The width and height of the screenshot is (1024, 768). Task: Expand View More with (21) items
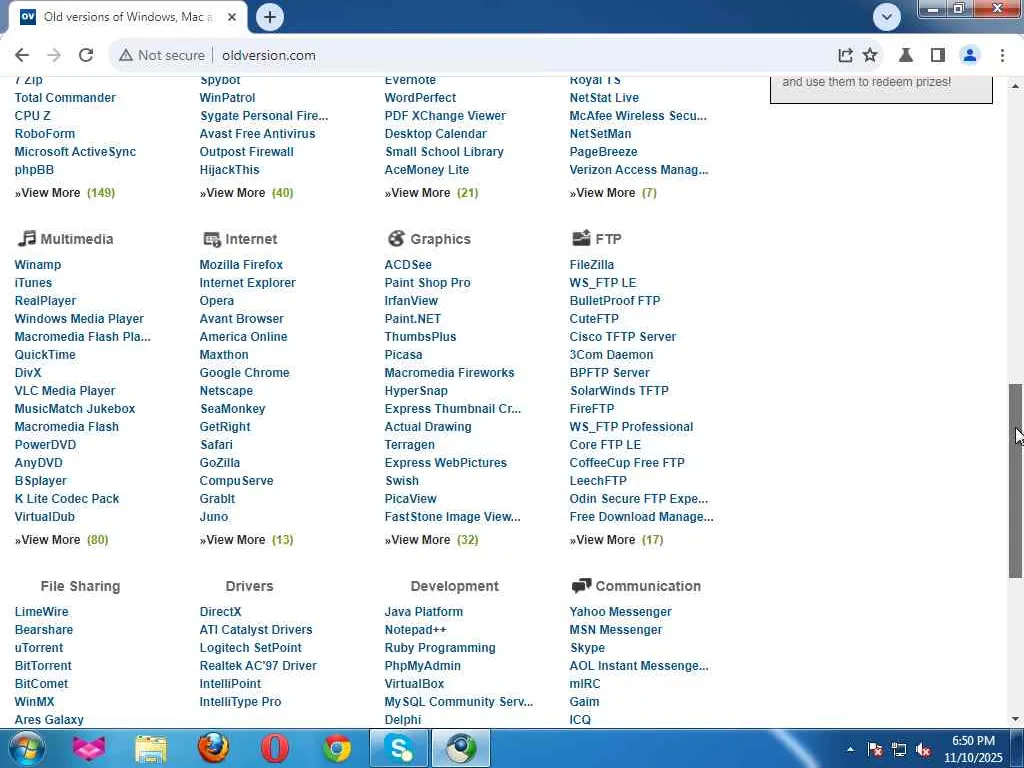[431, 193]
